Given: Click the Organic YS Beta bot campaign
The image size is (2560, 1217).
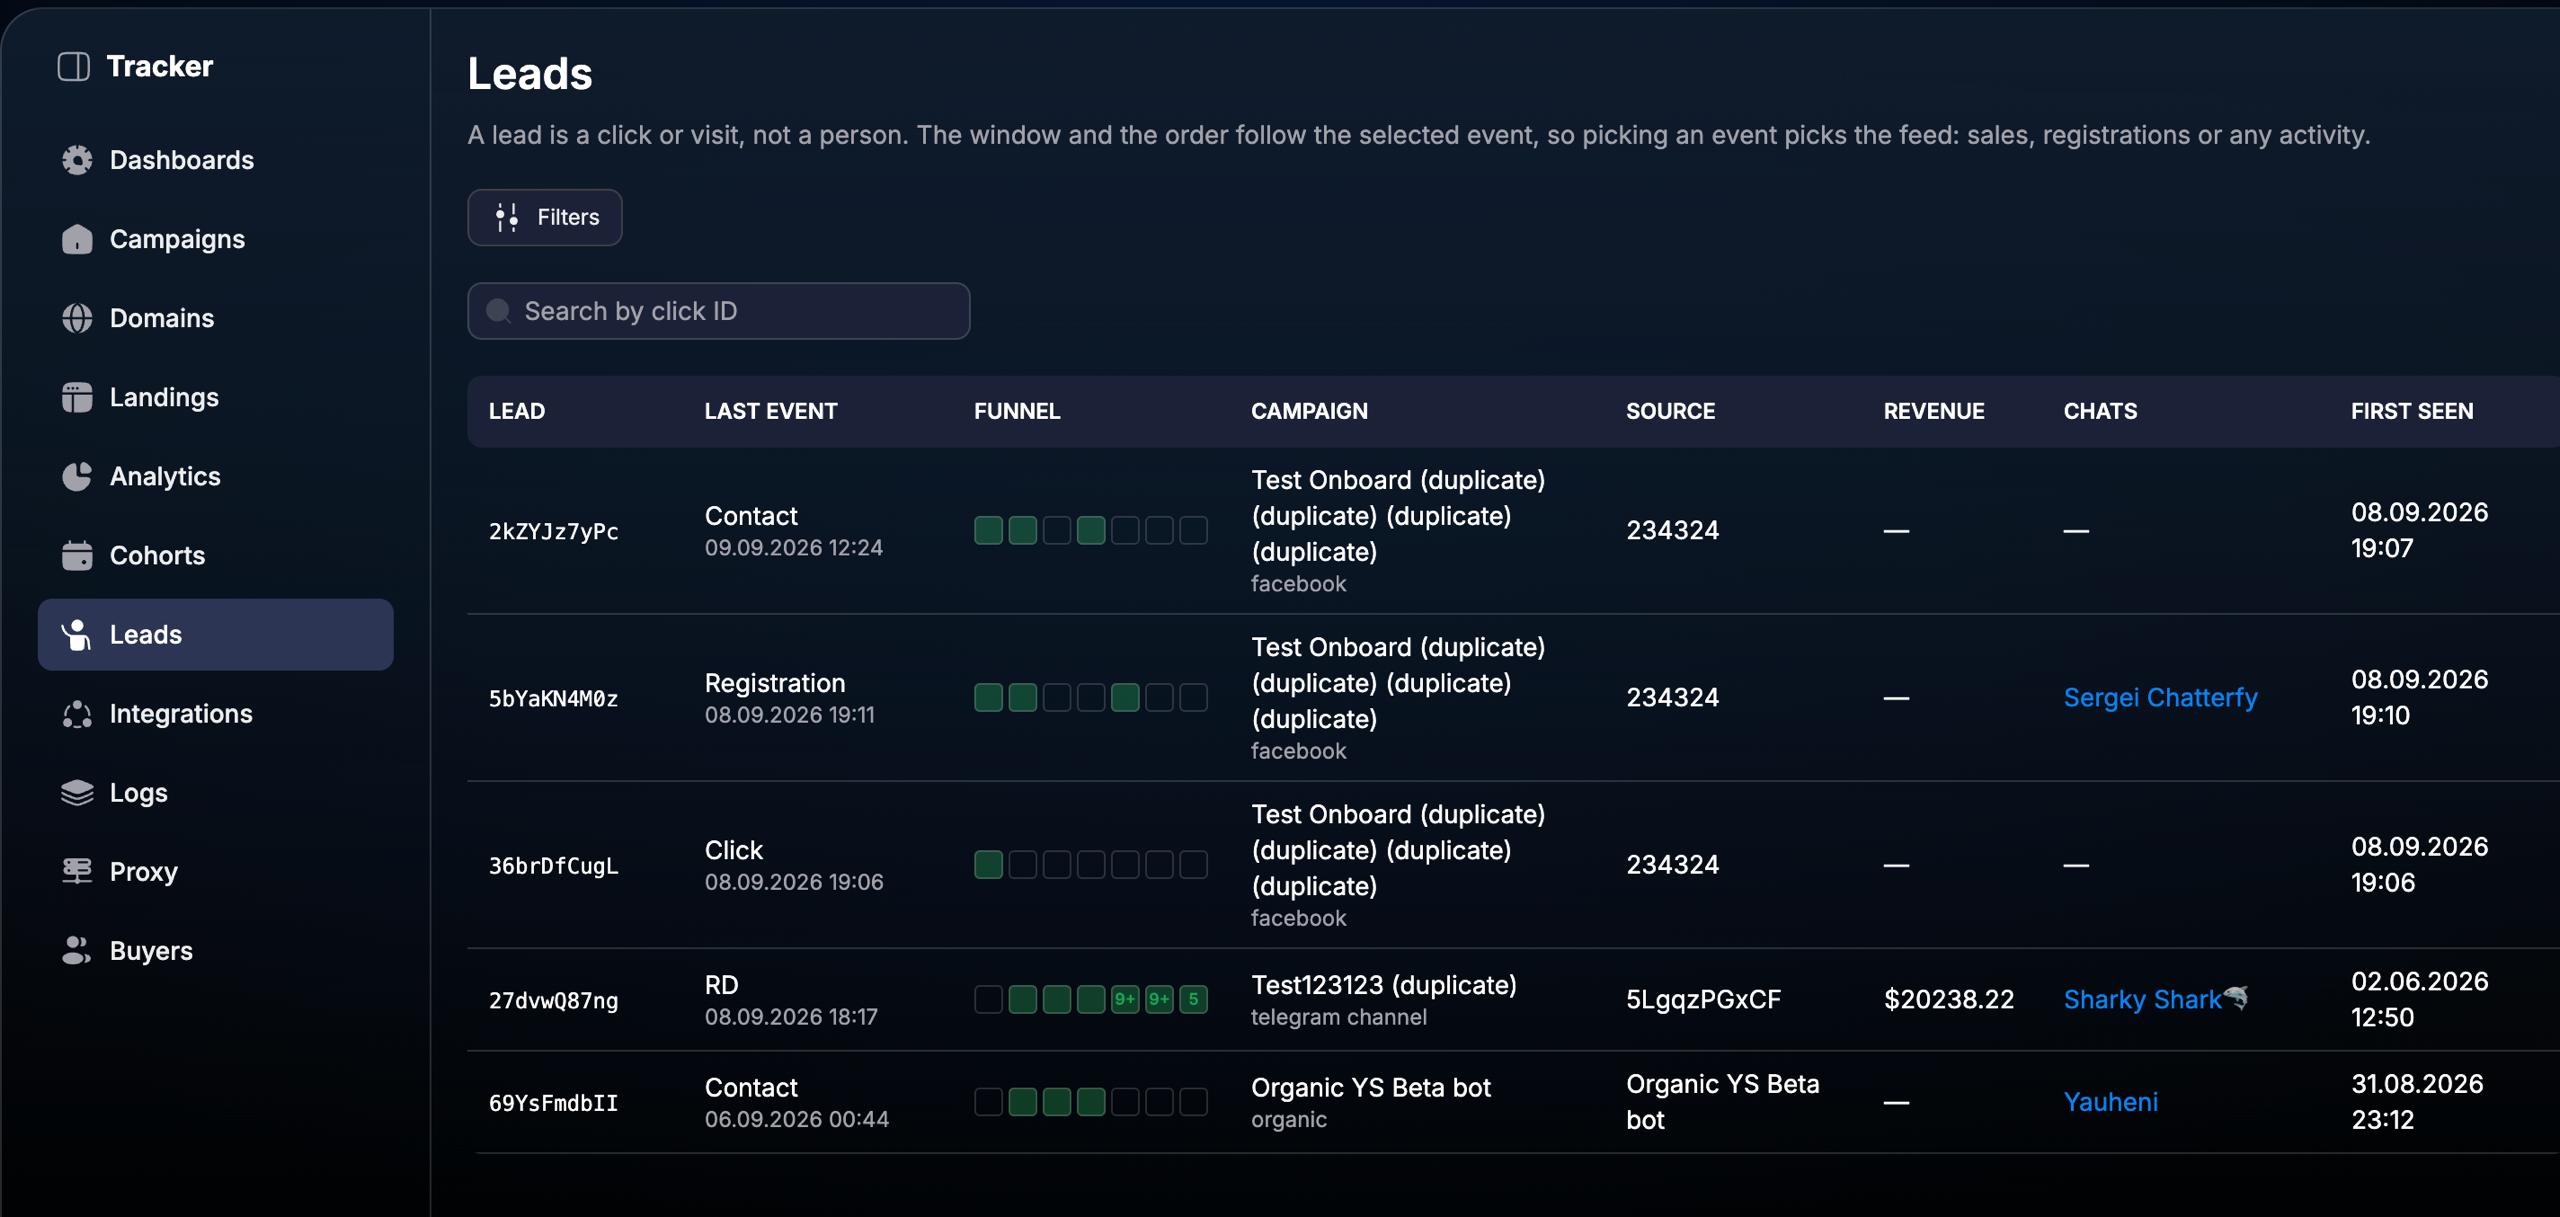Looking at the screenshot, I should tap(1370, 1087).
